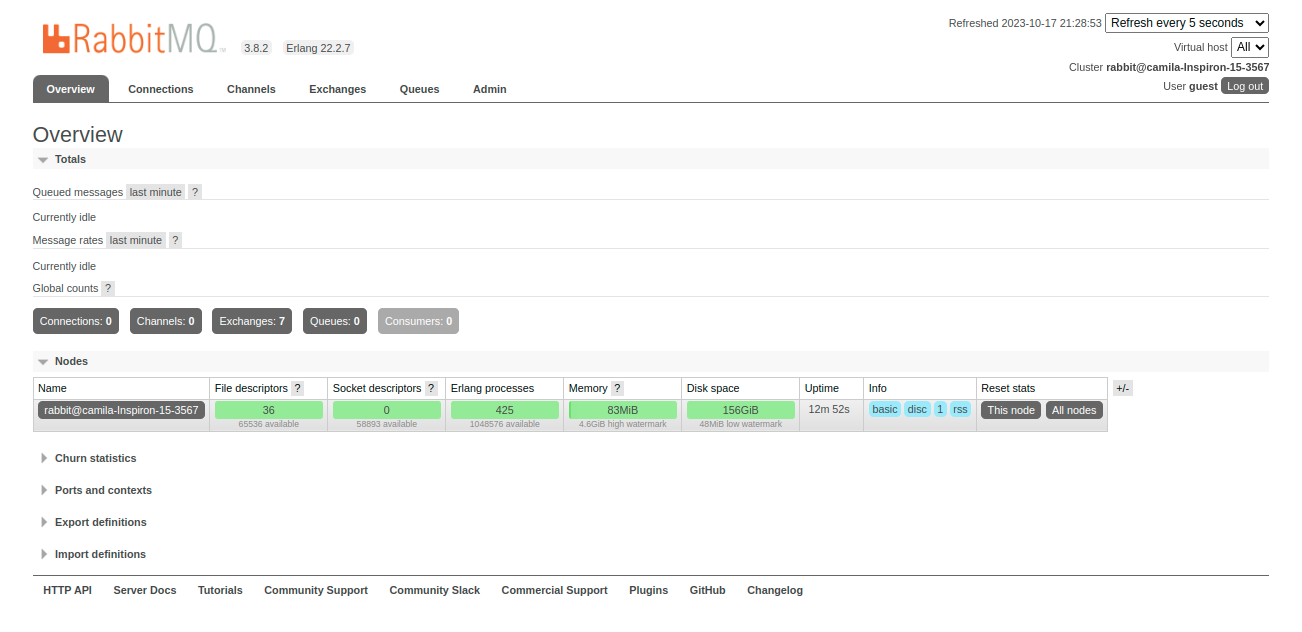Click the Connections: 0 count button
1302x632 pixels.
(x=76, y=321)
